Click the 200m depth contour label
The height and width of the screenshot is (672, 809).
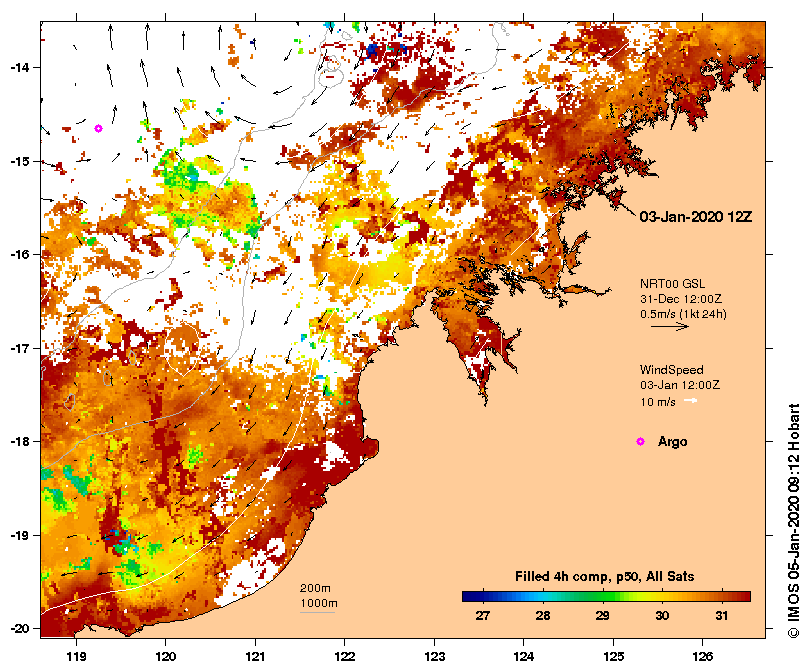315,588
